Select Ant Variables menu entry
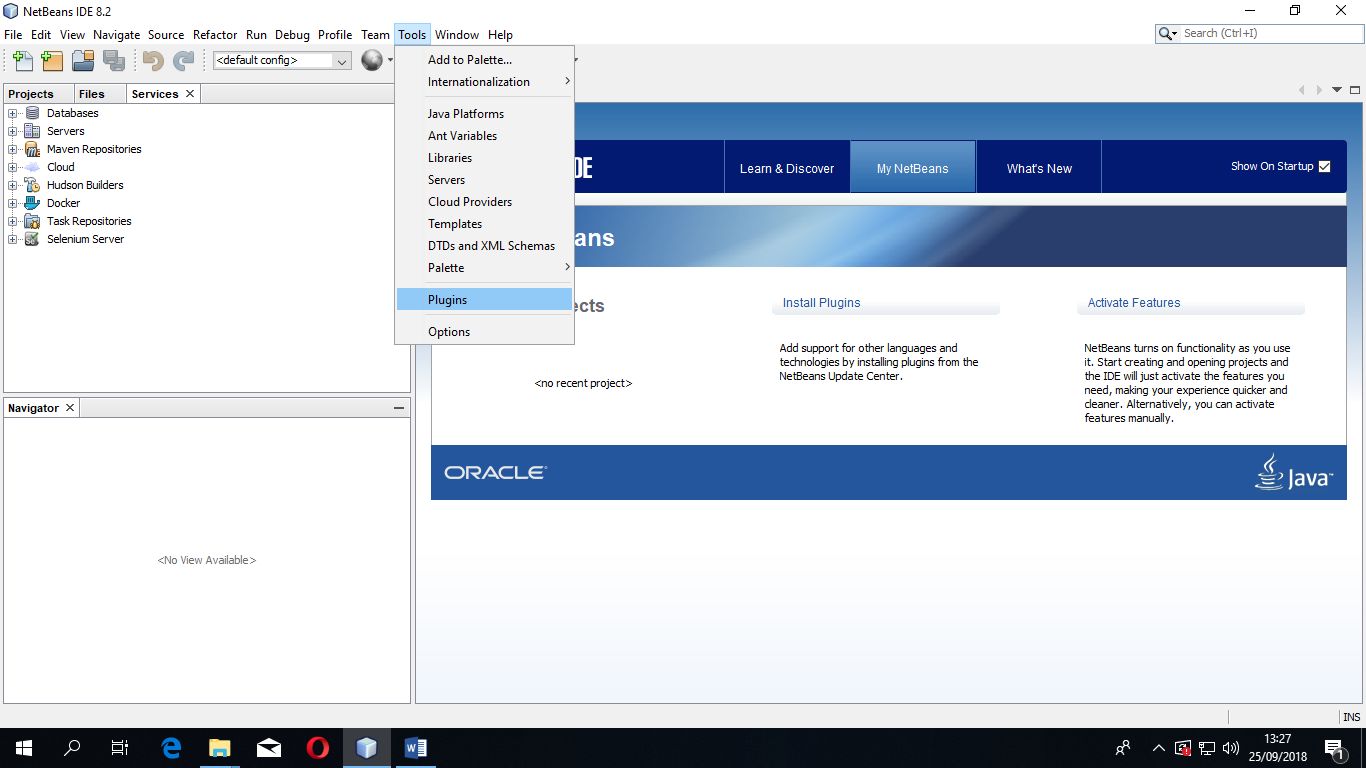The height and width of the screenshot is (768, 1366). tap(484, 136)
